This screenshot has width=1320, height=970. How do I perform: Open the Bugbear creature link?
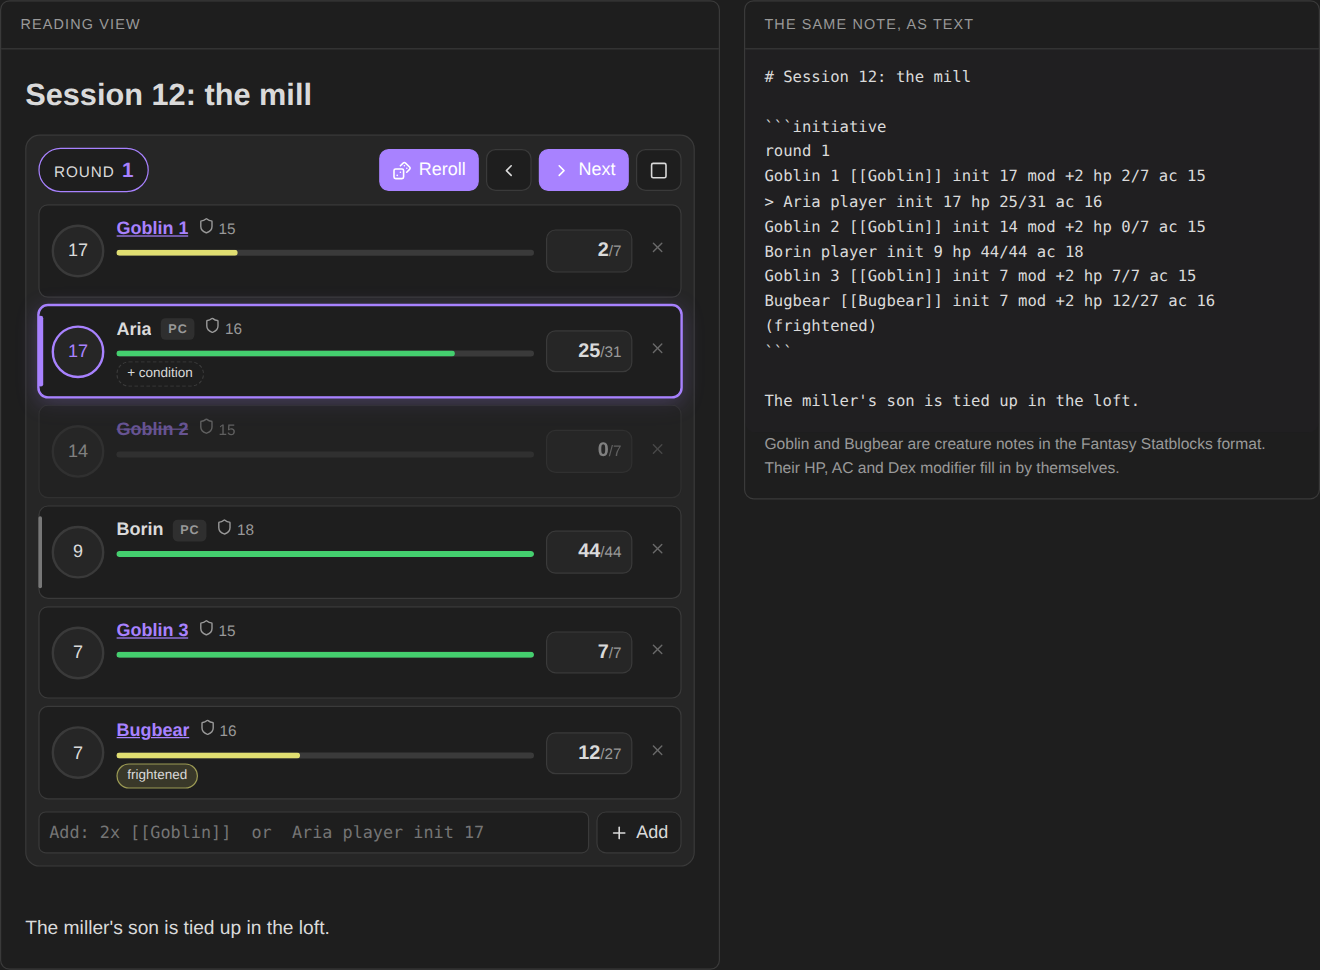(x=153, y=730)
